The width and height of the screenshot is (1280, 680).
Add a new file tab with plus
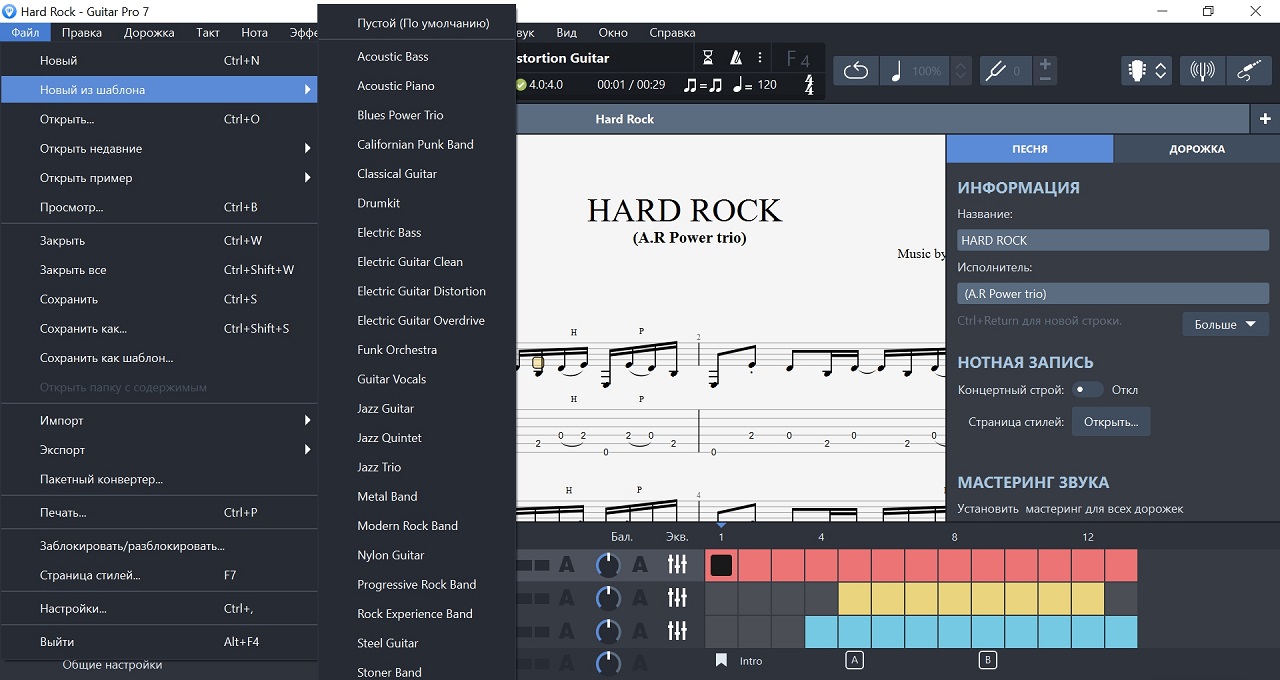(1265, 119)
